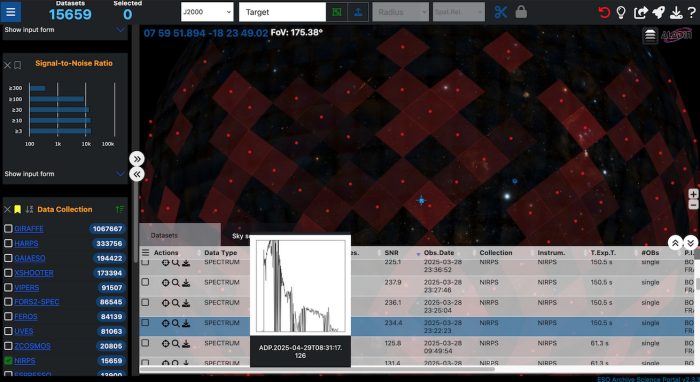Open the lightbulb hints icon
The height and width of the screenshot is (382, 700).
point(621,12)
